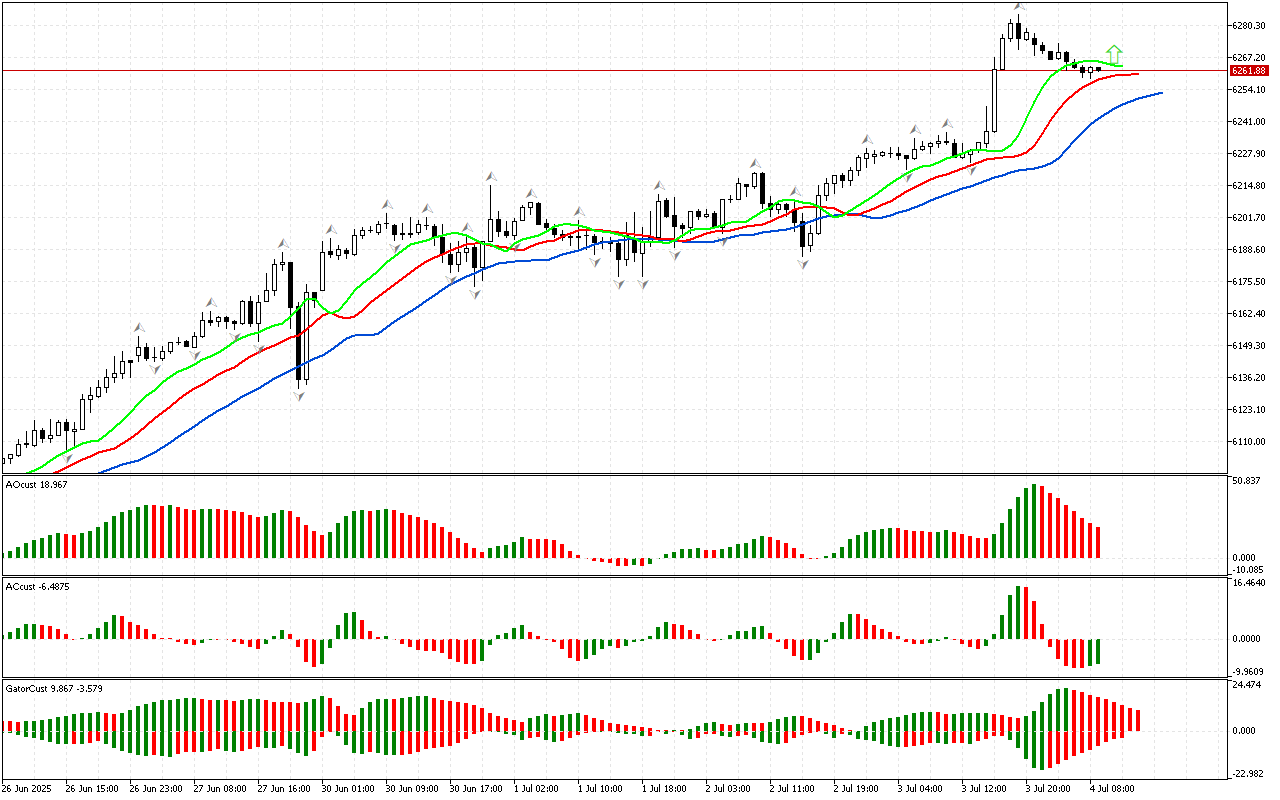Viewport: 1280px width, 800px height.
Task: Click the 6280.30 price scale label
Action: pos(1249,26)
